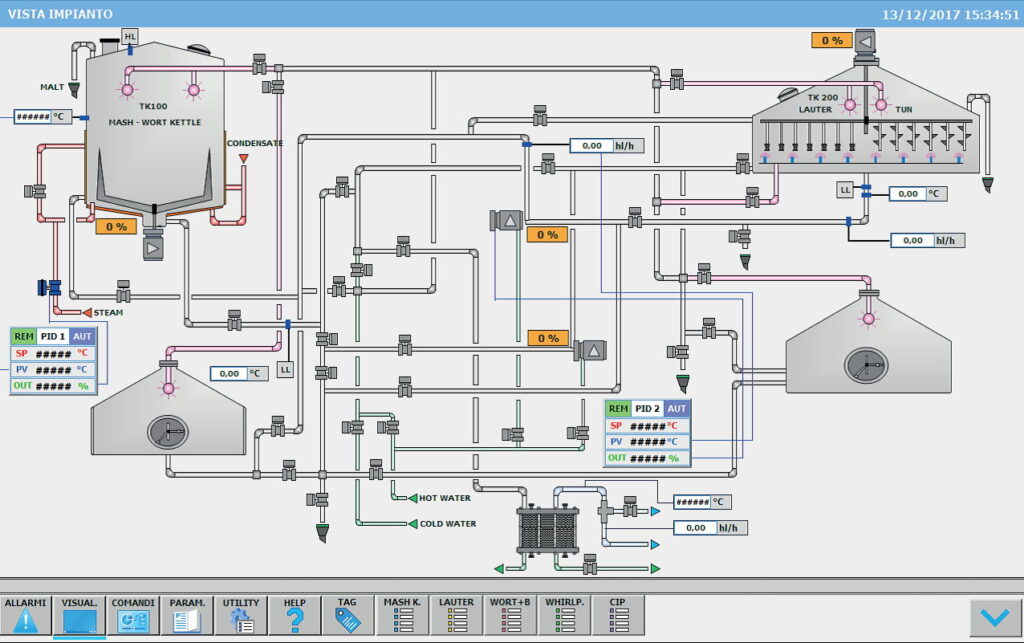Select mash kettle temperature ###### °C field
The width and height of the screenshot is (1024, 643).
point(43,117)
